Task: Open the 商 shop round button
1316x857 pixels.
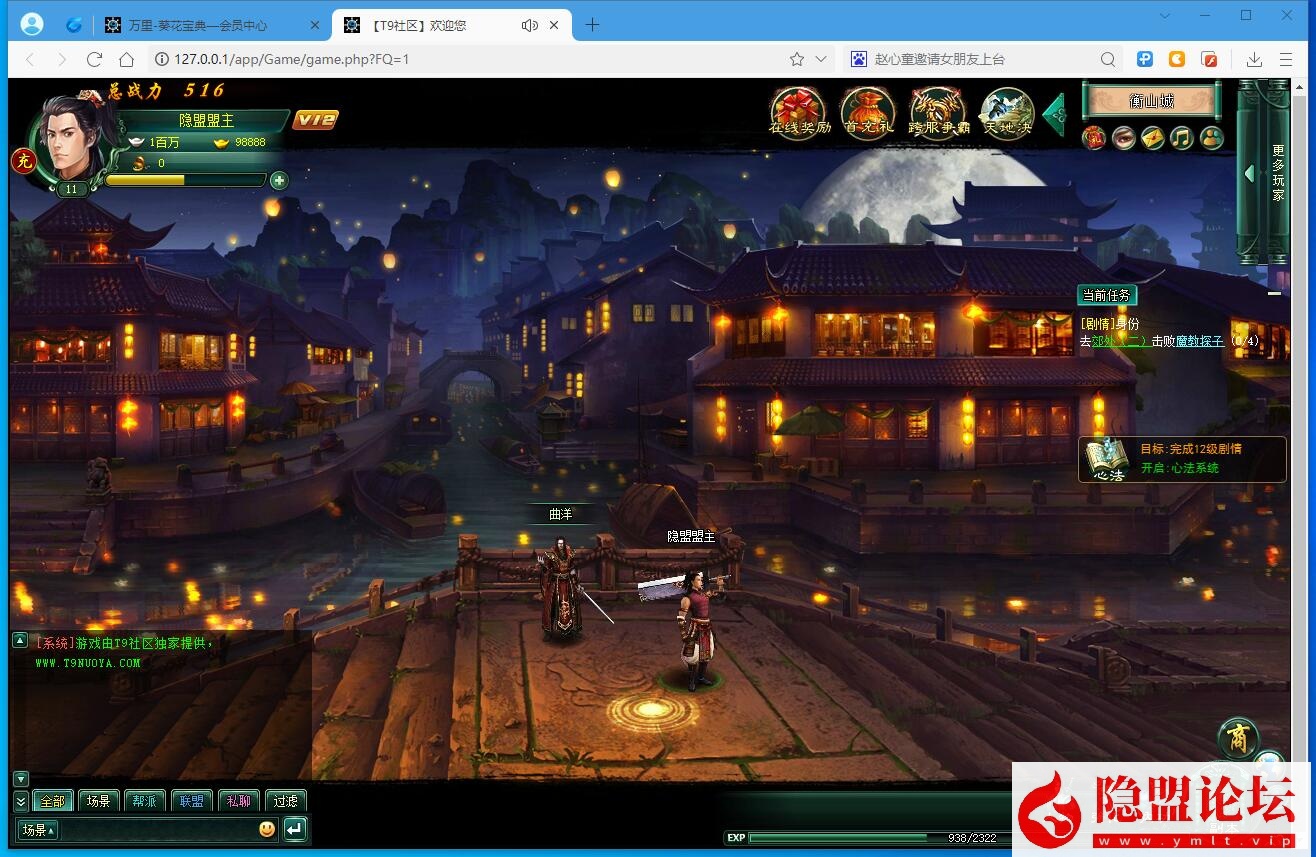Action: [1238, 739]
